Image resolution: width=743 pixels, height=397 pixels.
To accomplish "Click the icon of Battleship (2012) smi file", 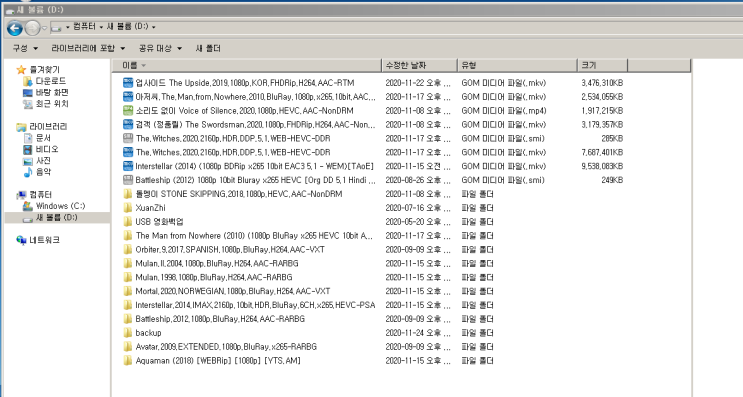I will [x=128, y=180].
